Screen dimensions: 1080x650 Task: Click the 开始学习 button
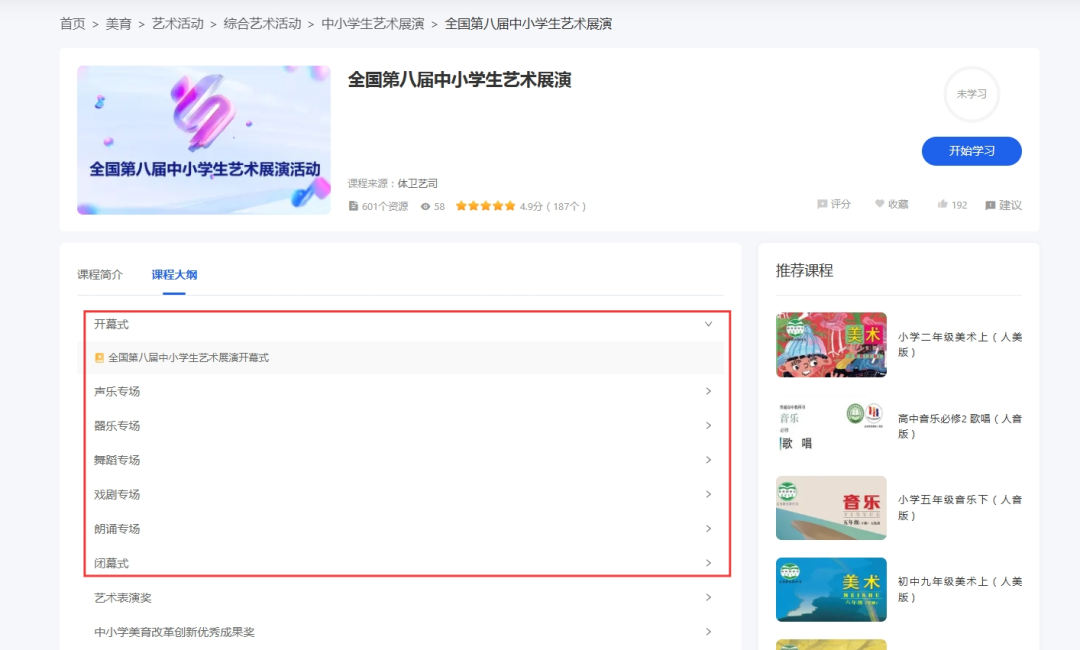click(971, 150)
